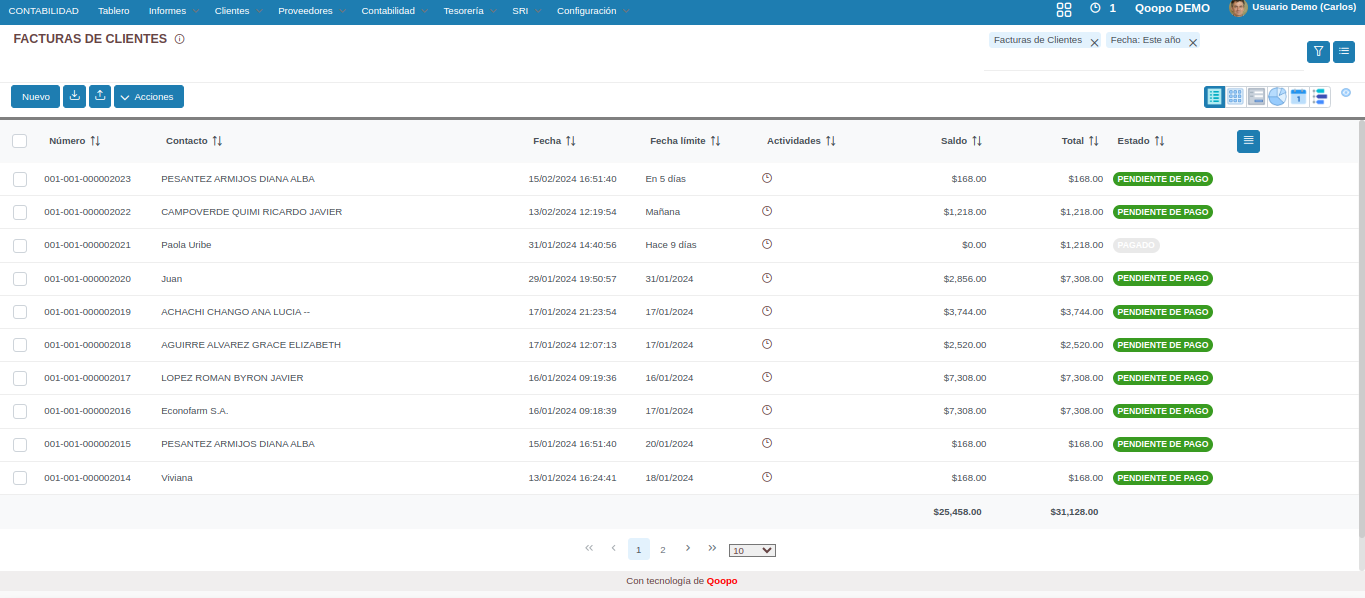
Task: Click the upload icon button beside Acciones
Action: 100,96
